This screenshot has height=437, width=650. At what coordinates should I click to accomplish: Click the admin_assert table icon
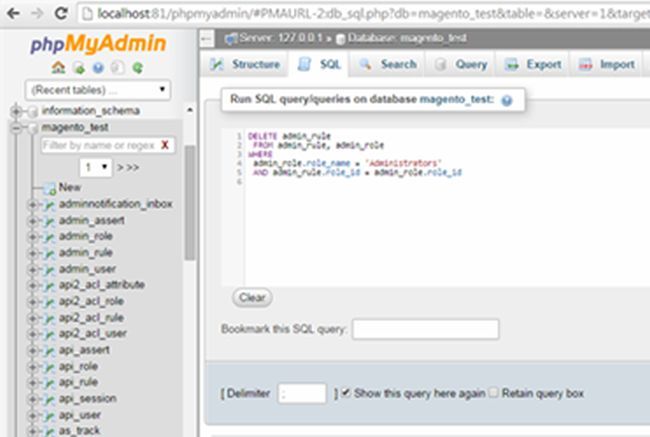click(49, 221)
